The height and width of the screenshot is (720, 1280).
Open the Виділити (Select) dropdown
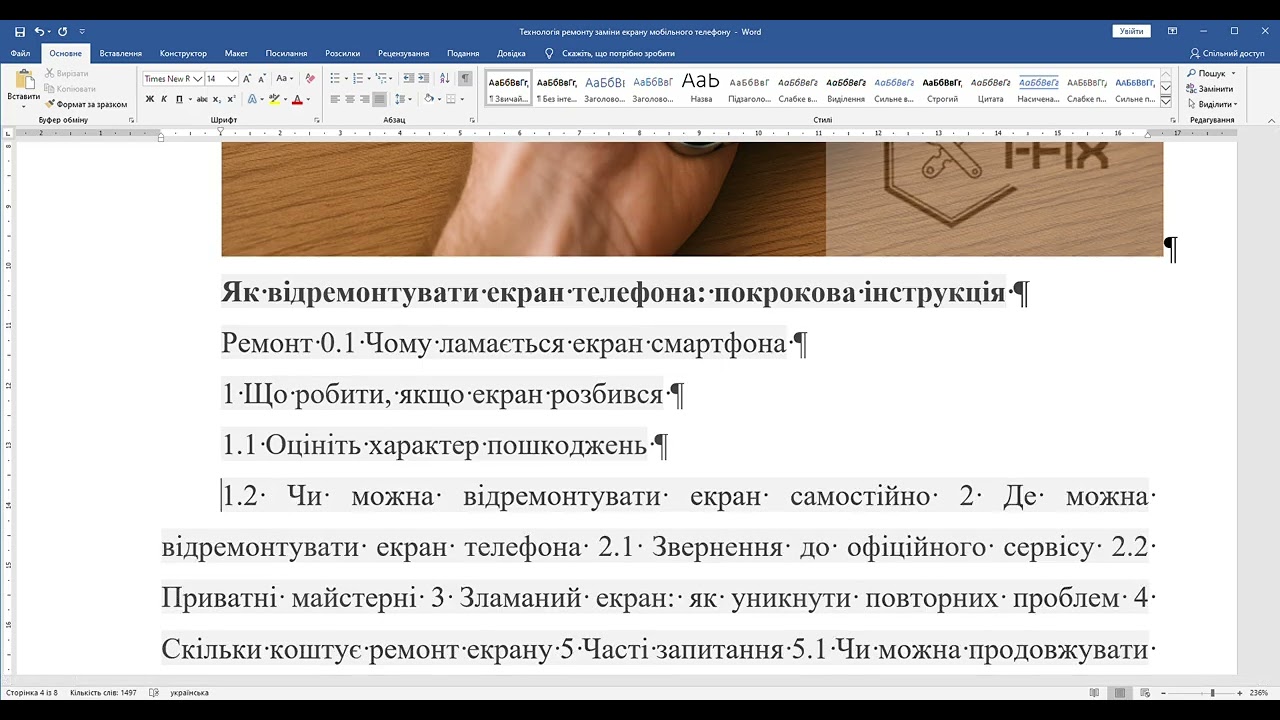click(1211, 104)
